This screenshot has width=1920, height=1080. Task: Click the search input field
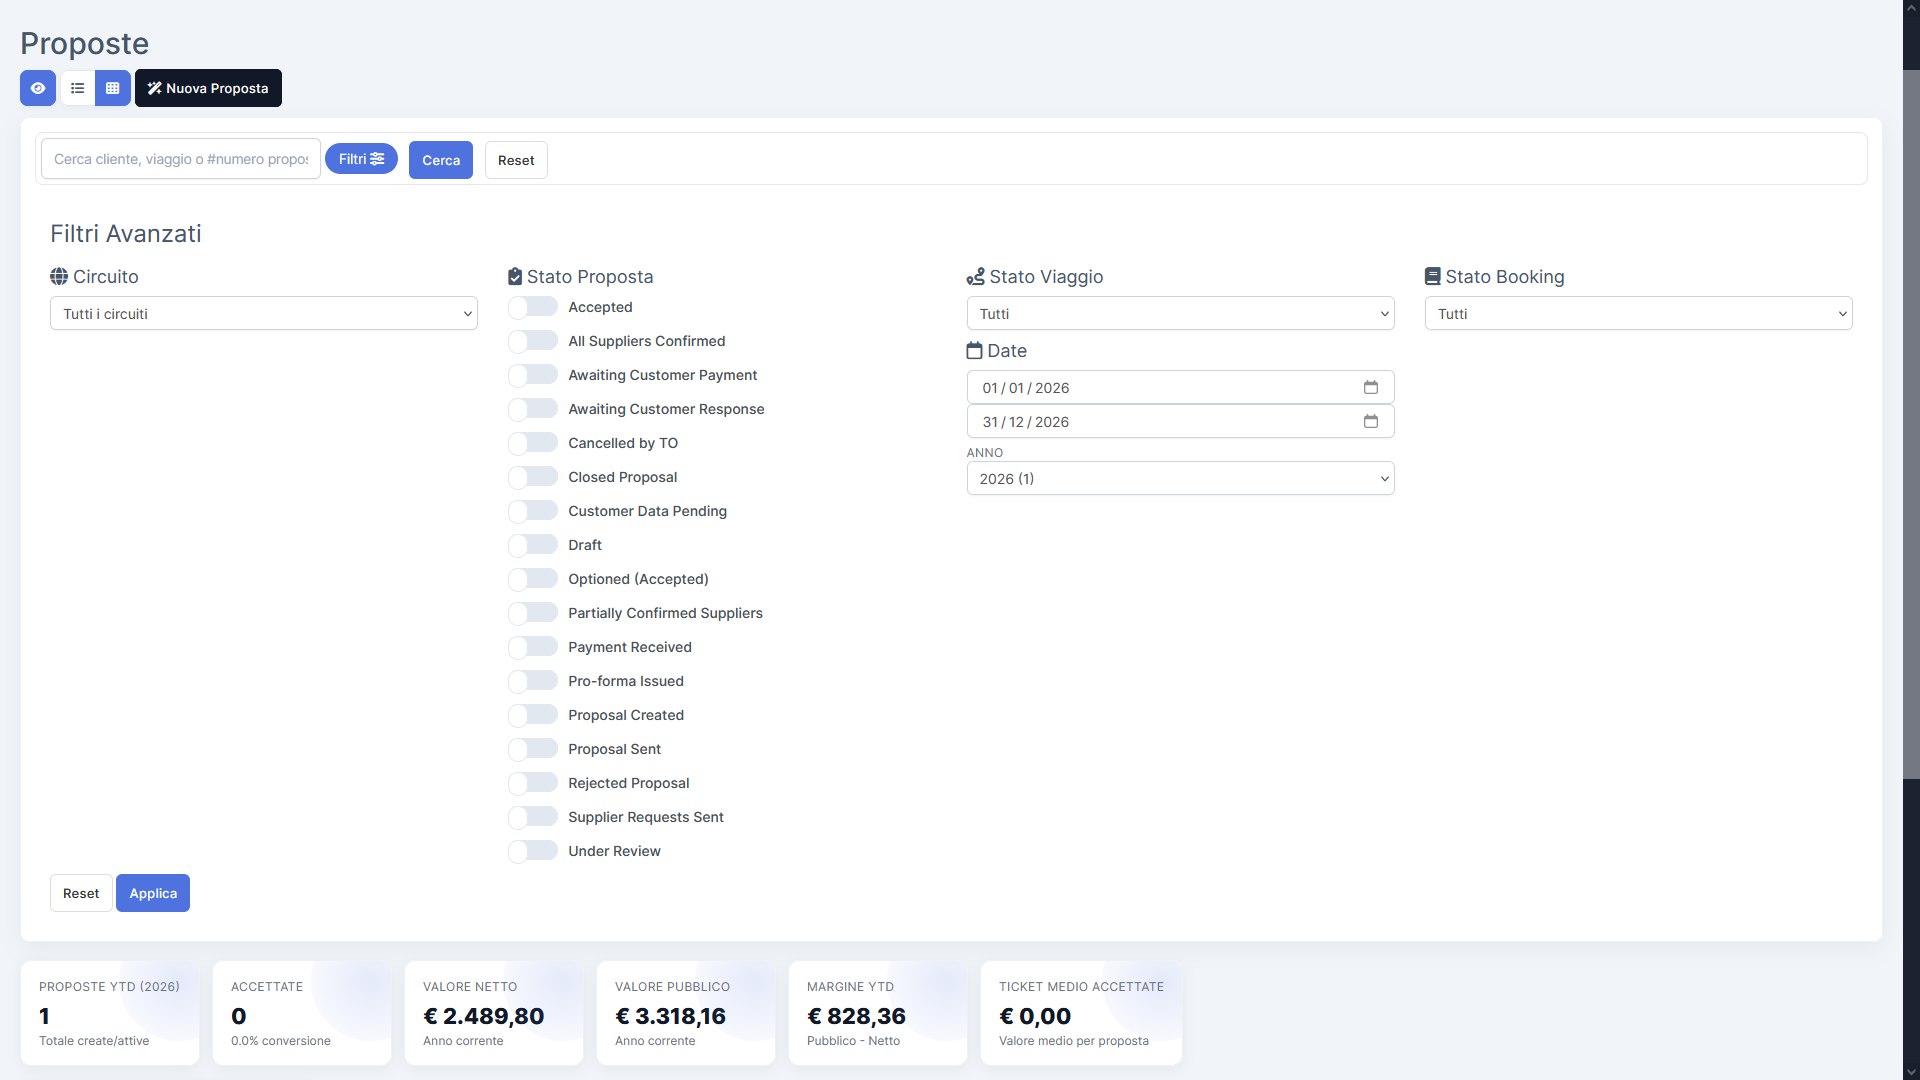click(x=180, y=158)
